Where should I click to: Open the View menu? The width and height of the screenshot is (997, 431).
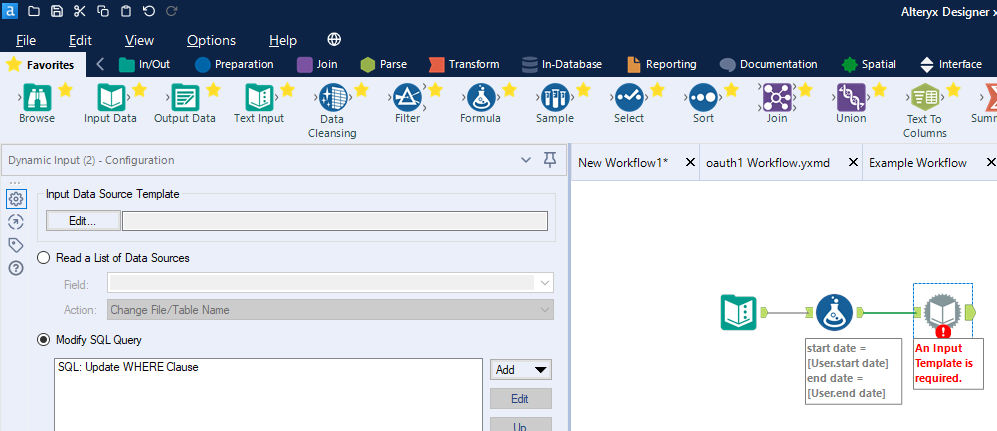point(139,40)
